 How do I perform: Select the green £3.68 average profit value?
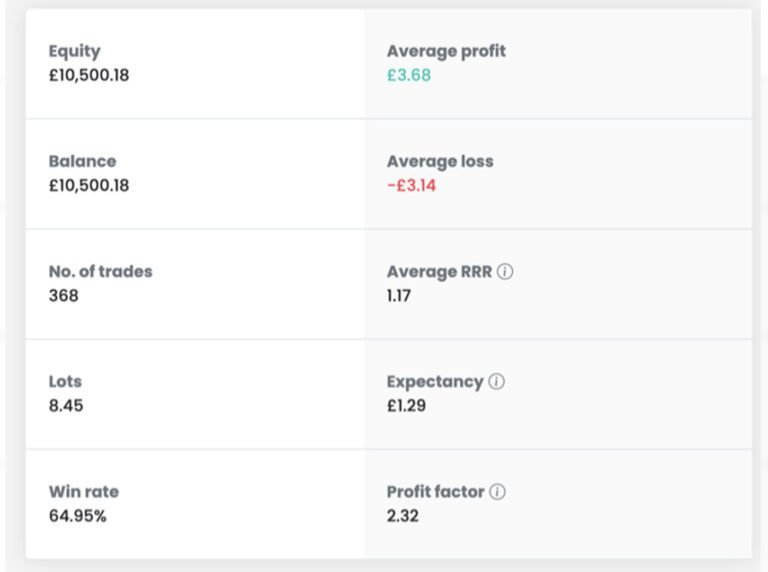coord(409,75)
